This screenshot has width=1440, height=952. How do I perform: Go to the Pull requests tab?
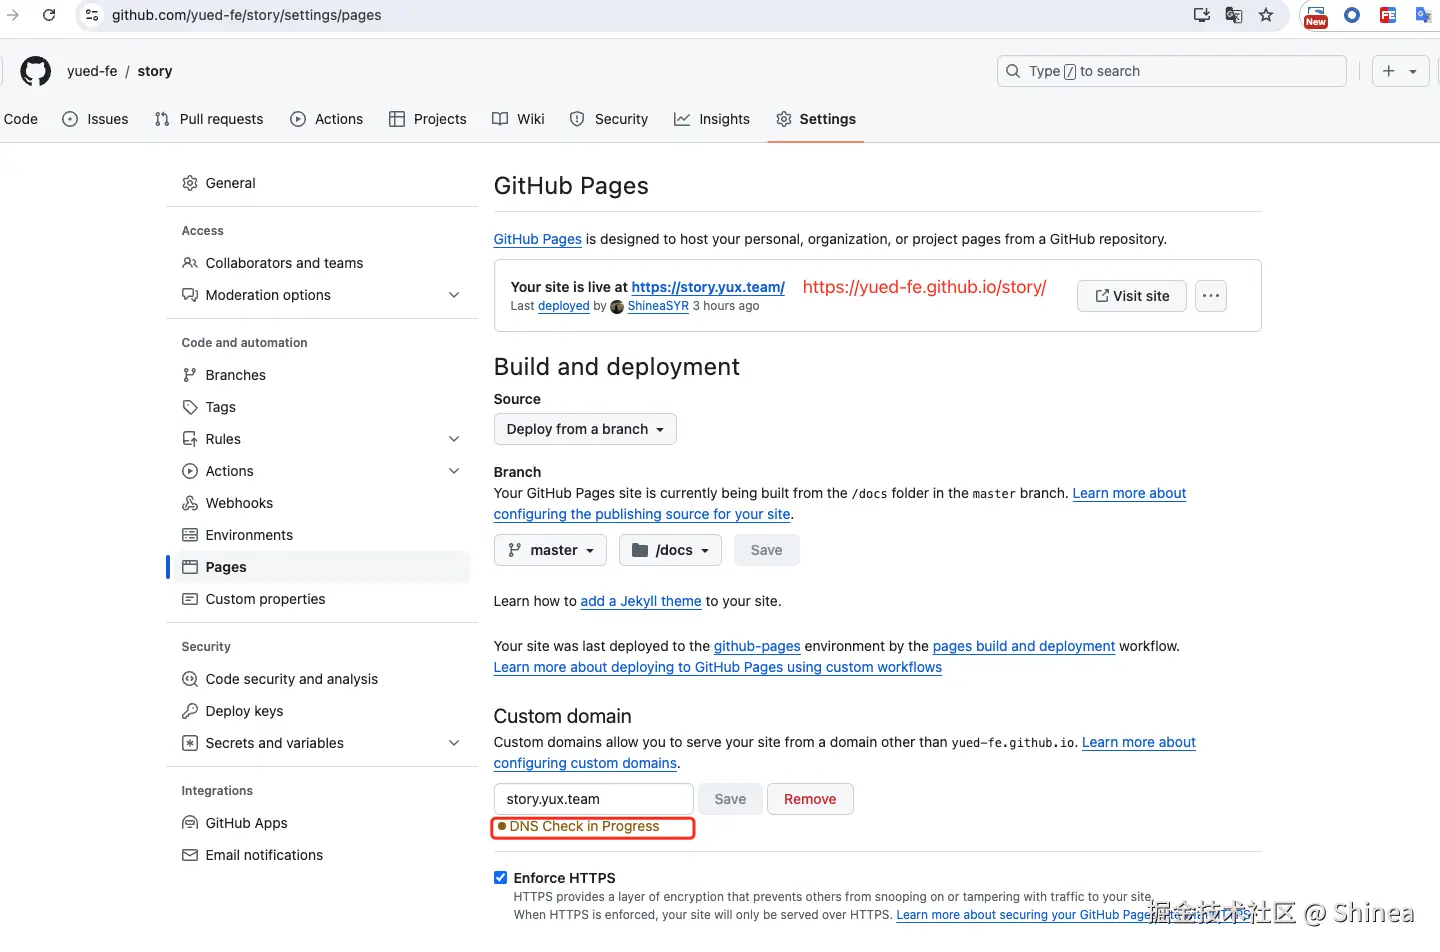(x=209, y=119)
